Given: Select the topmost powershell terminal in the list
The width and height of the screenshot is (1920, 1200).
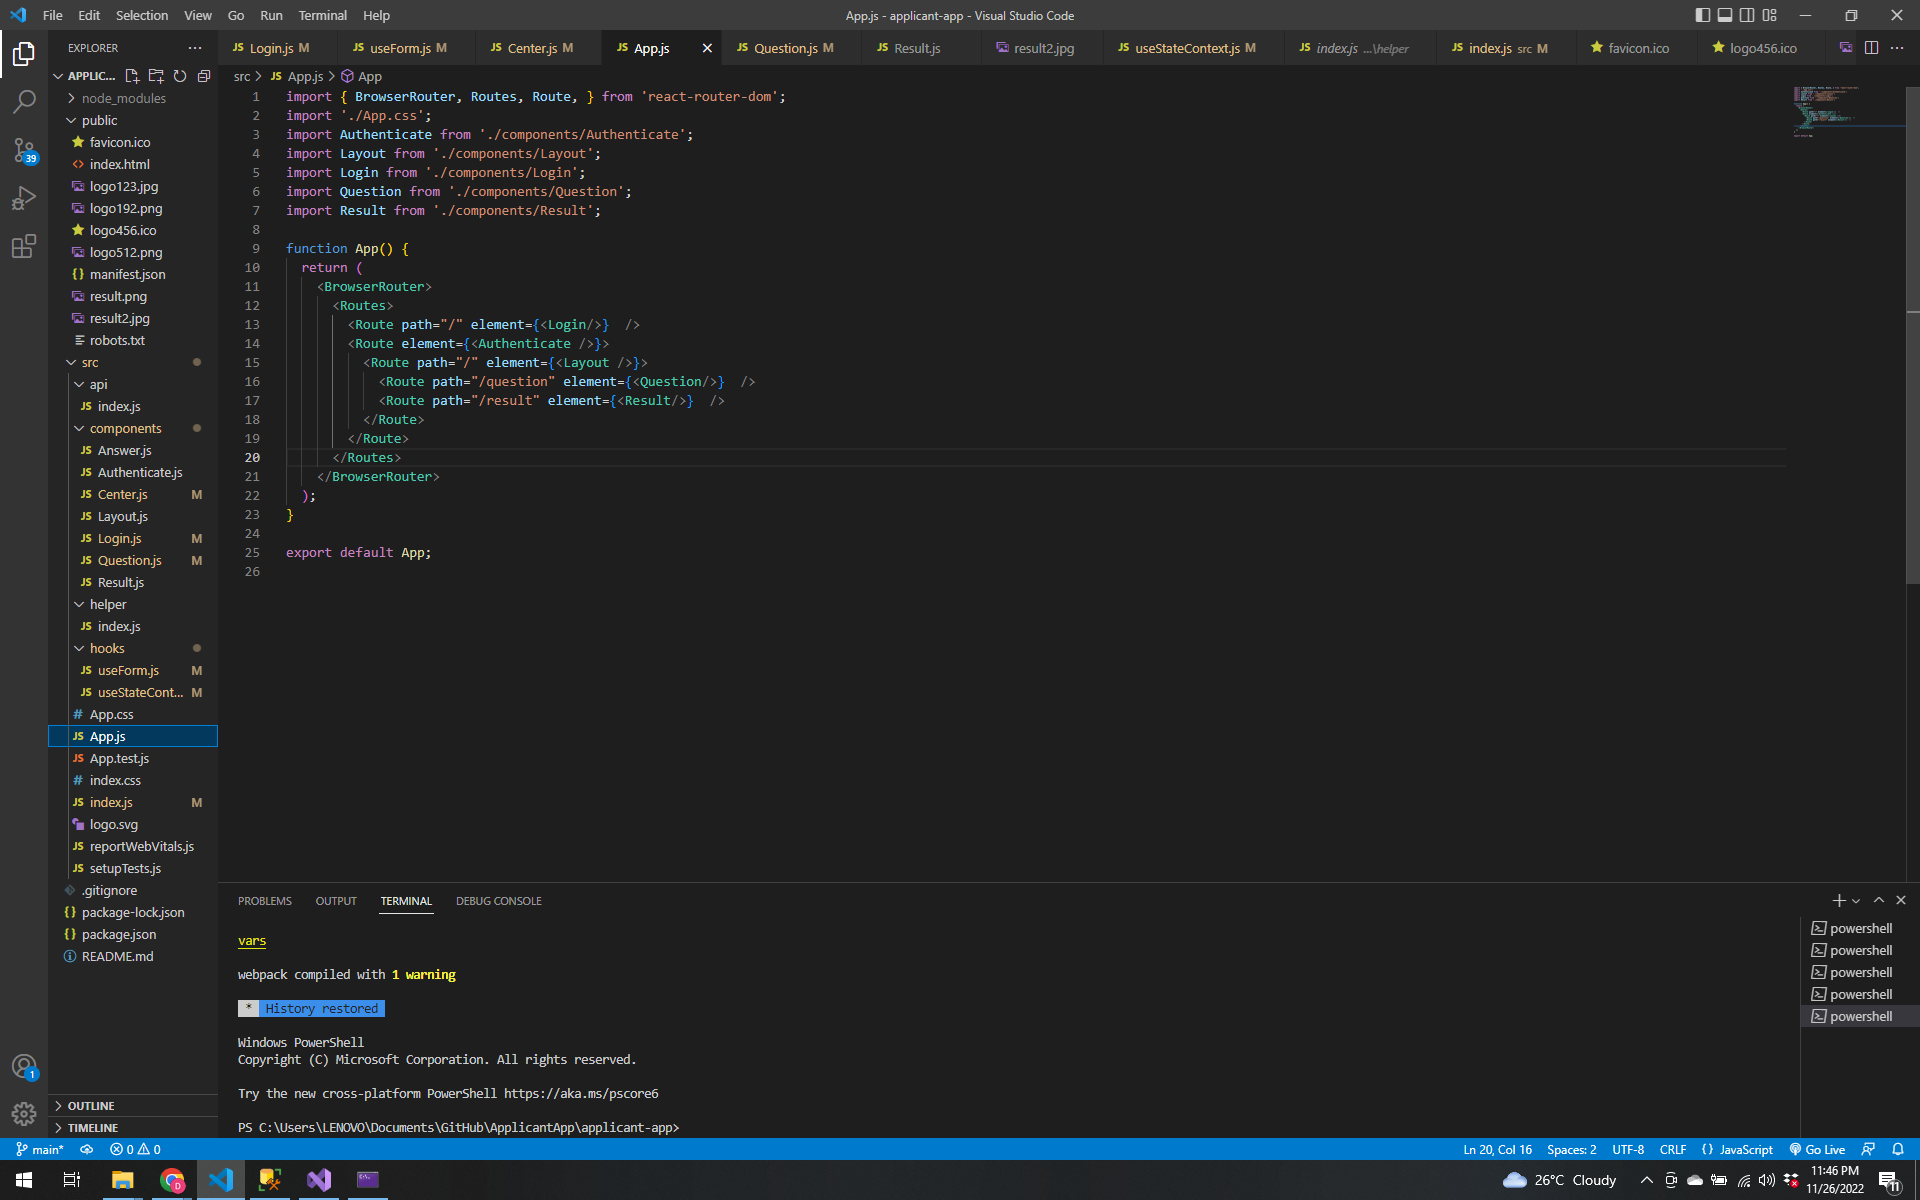Looking at the screenshot, I should point(1862,928).
